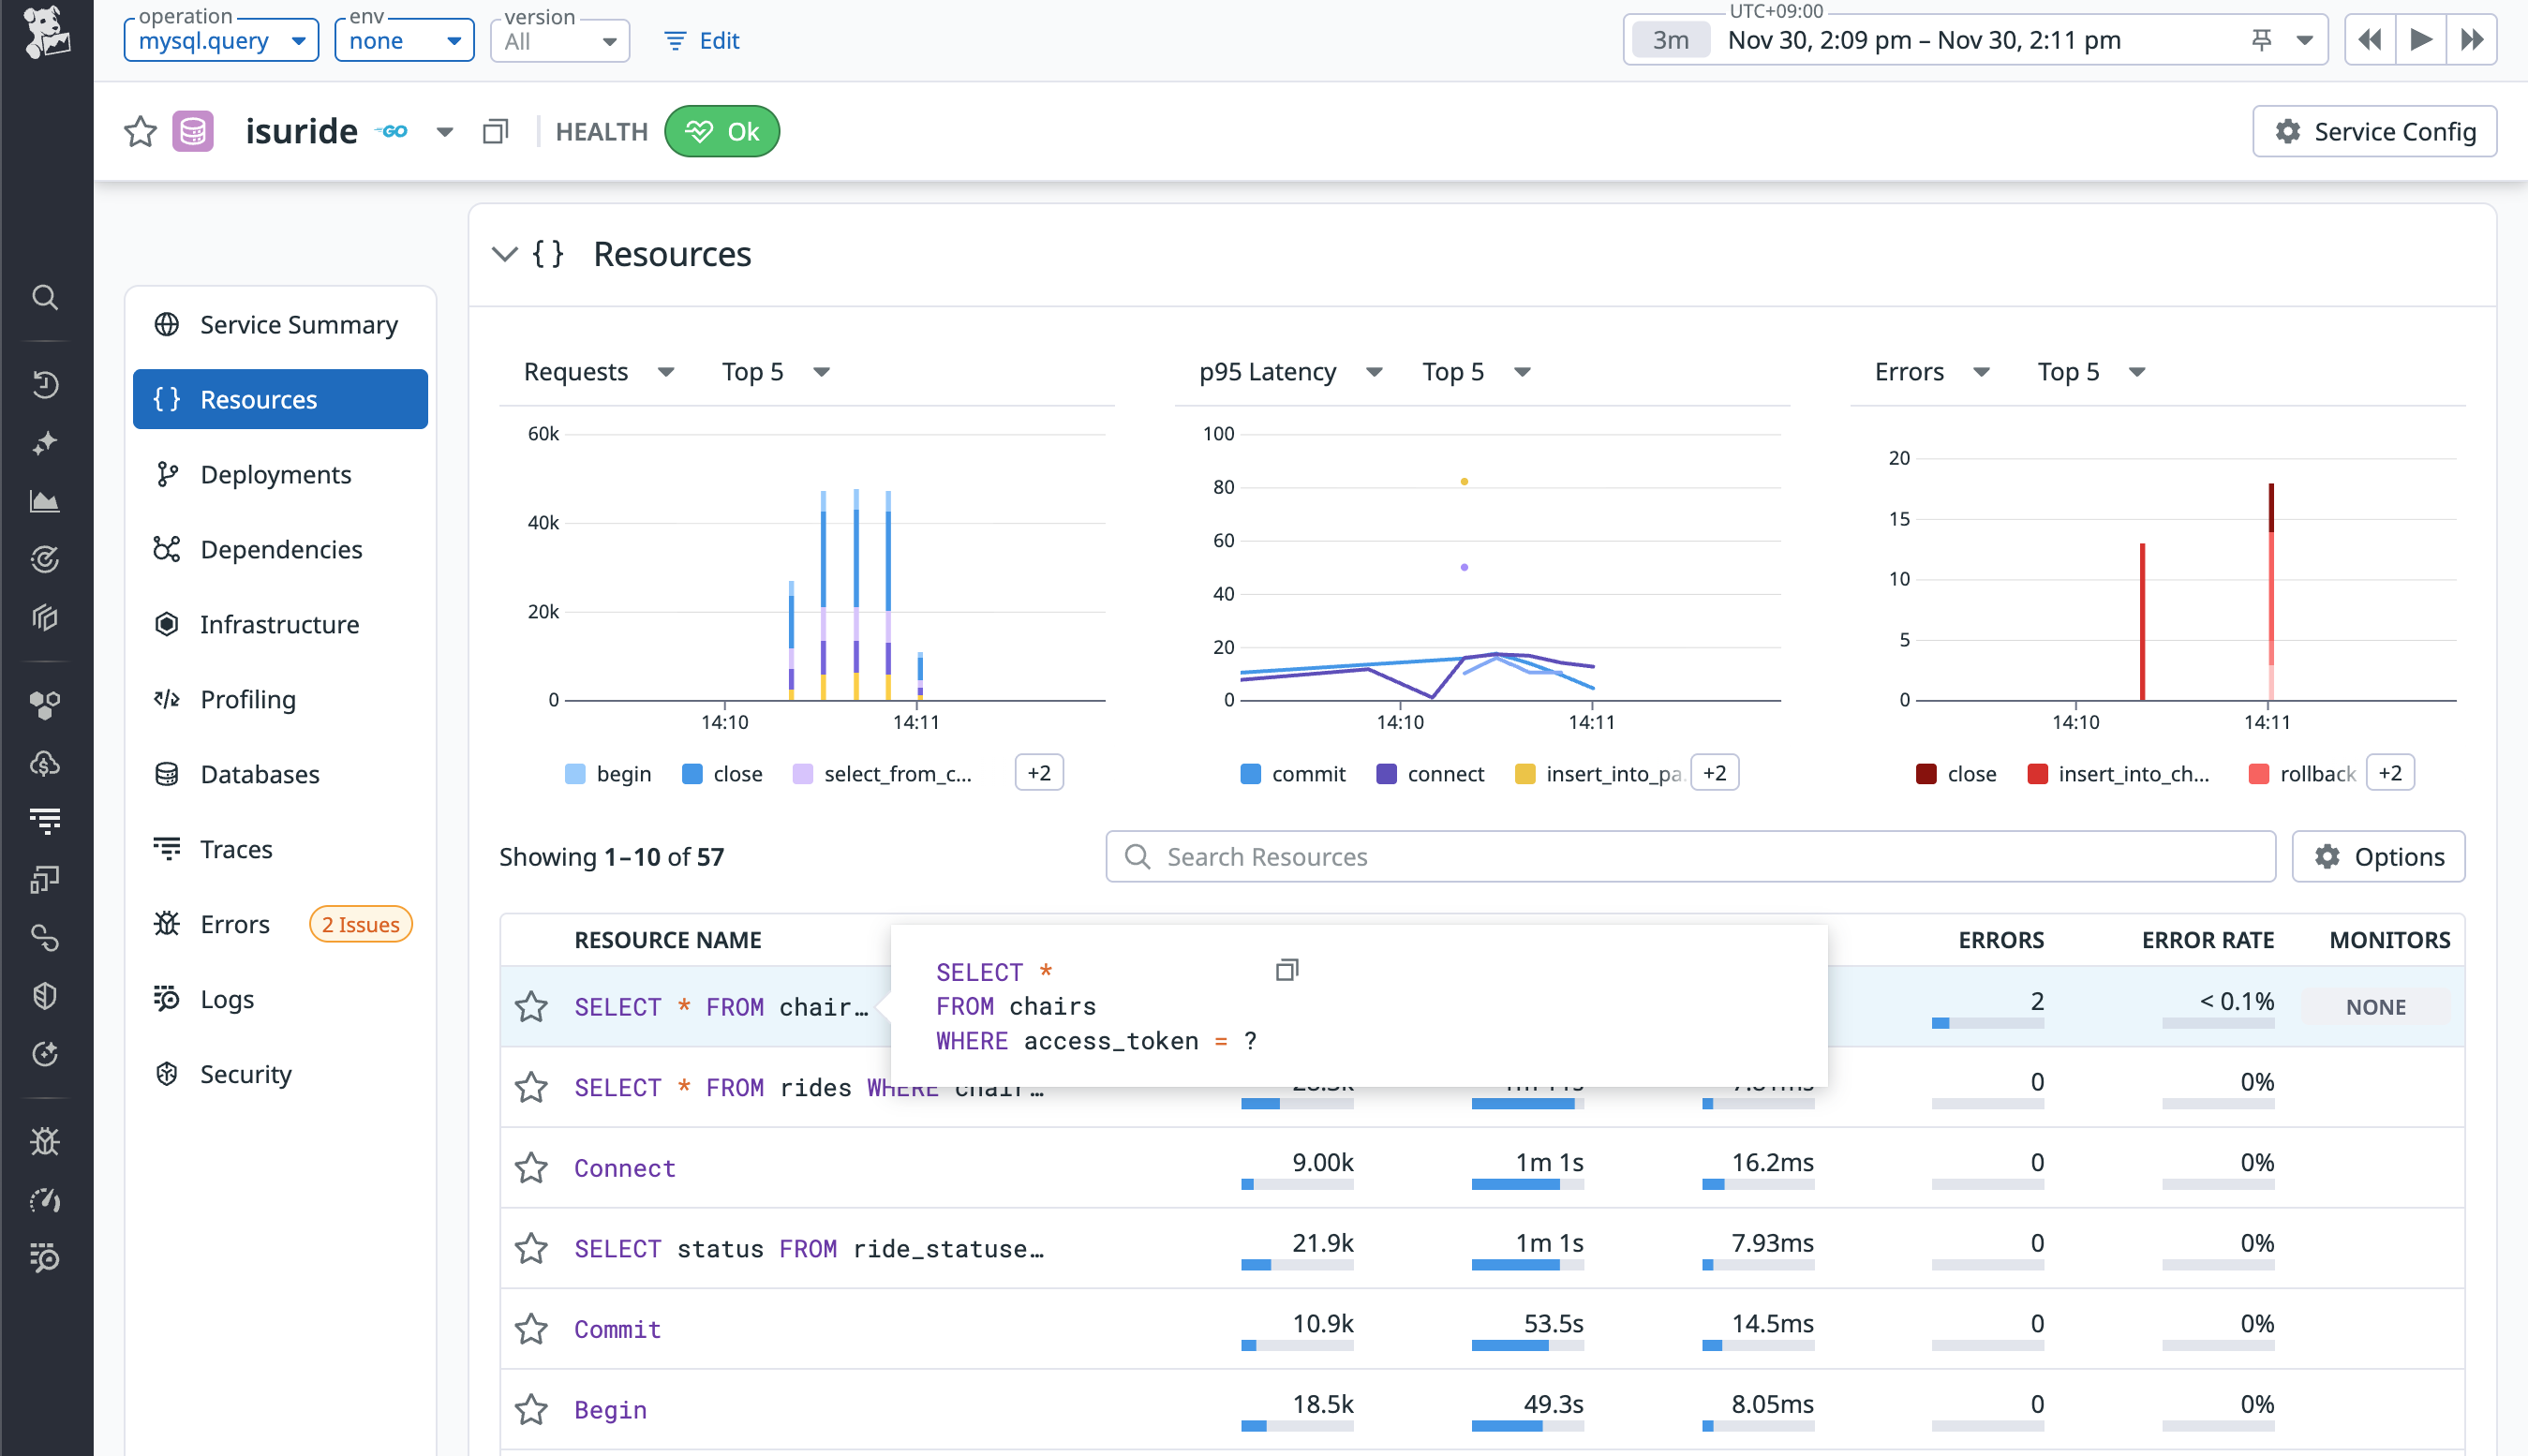Copy the isuride service name
This screenshot has width=2528, height=1456.
click(495, 131)
